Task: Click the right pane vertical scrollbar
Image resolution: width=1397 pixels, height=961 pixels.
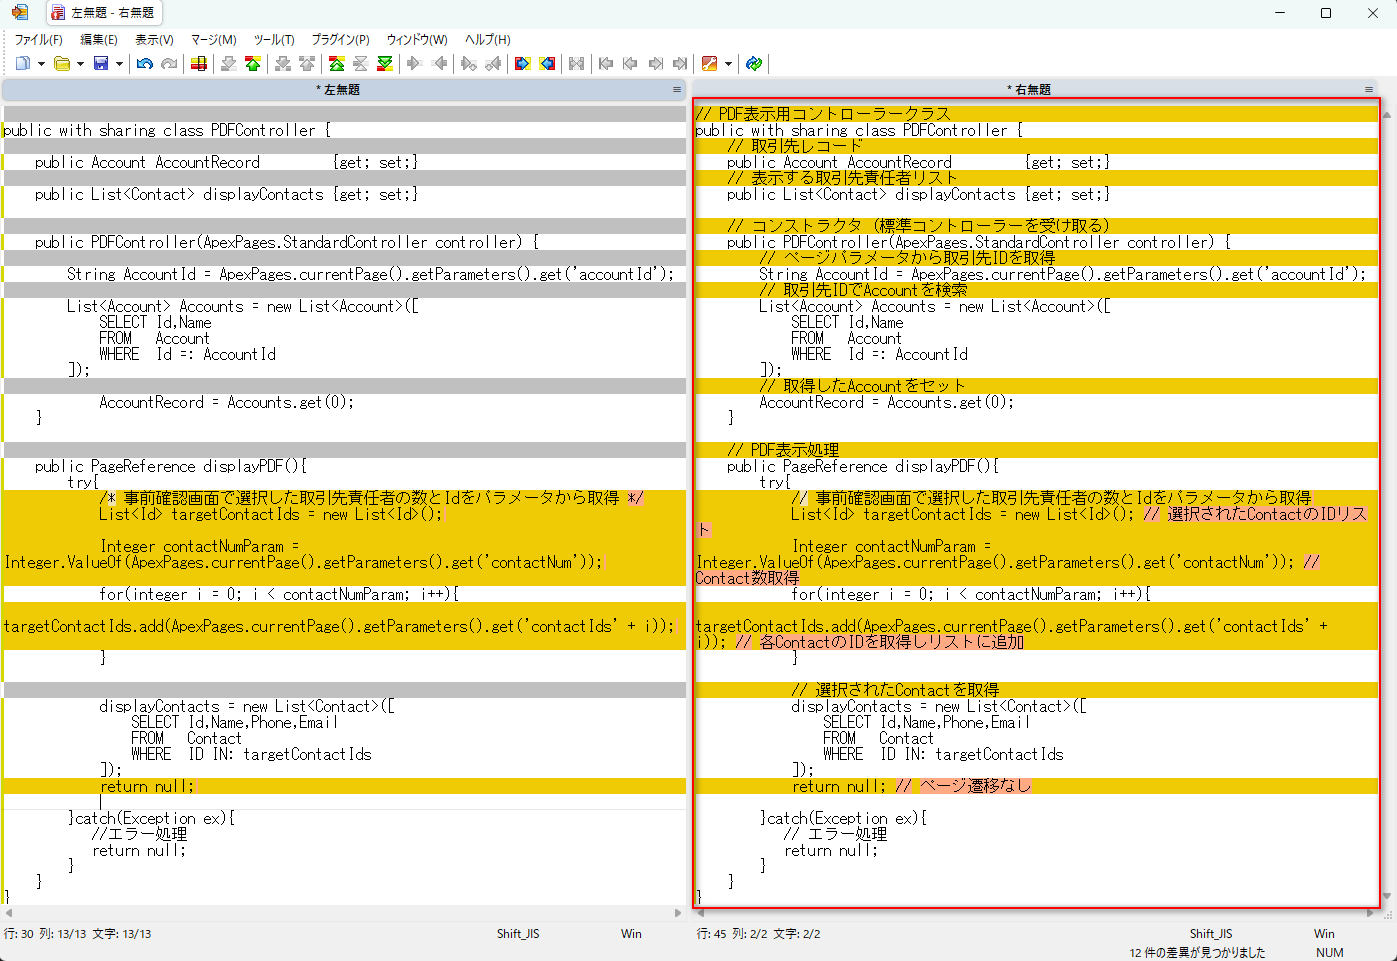Action: point(1387,500)
